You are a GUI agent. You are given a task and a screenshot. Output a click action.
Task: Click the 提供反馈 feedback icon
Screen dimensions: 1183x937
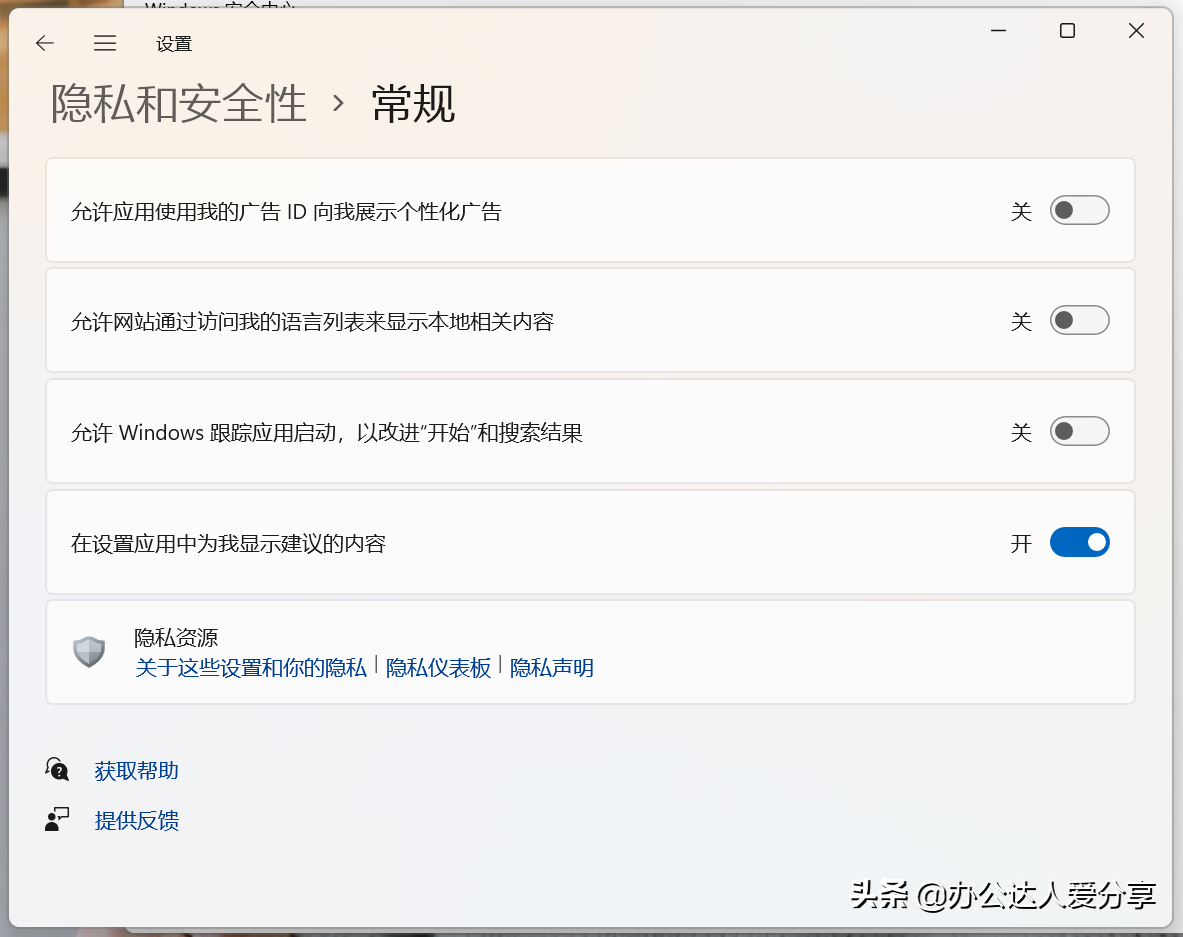(x=57, y=819)
